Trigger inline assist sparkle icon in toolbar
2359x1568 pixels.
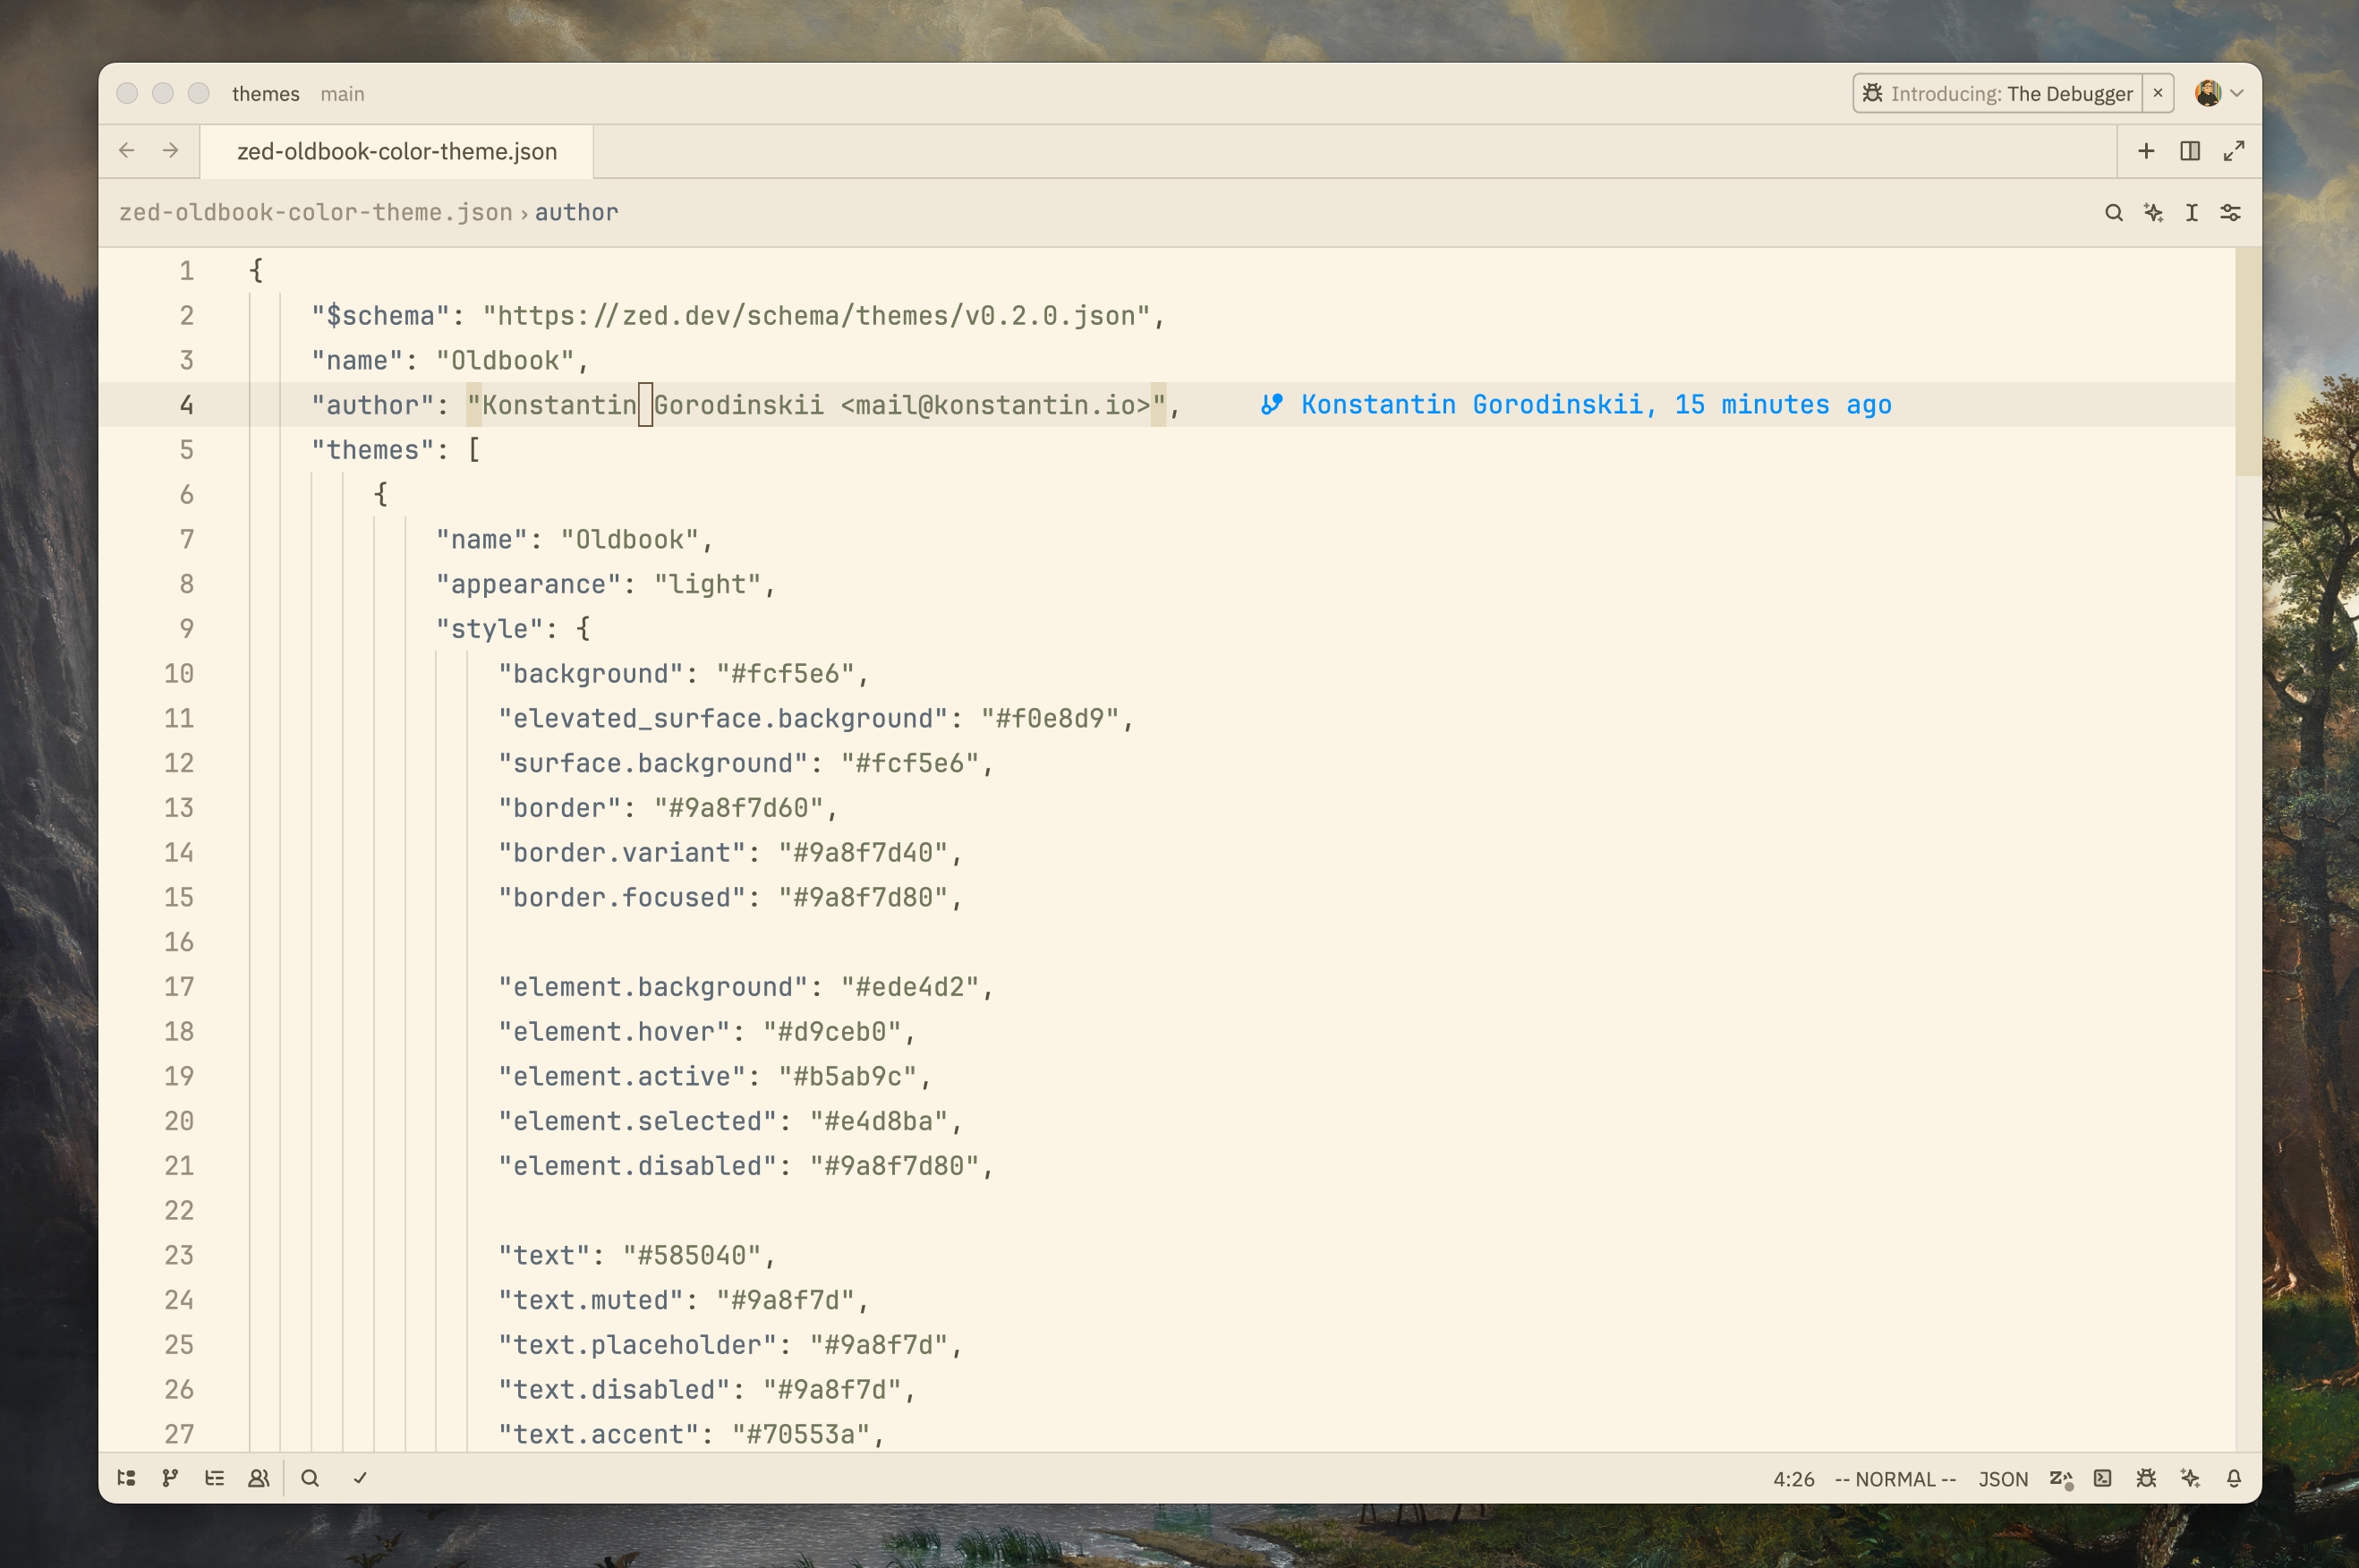click(2153, 212)
